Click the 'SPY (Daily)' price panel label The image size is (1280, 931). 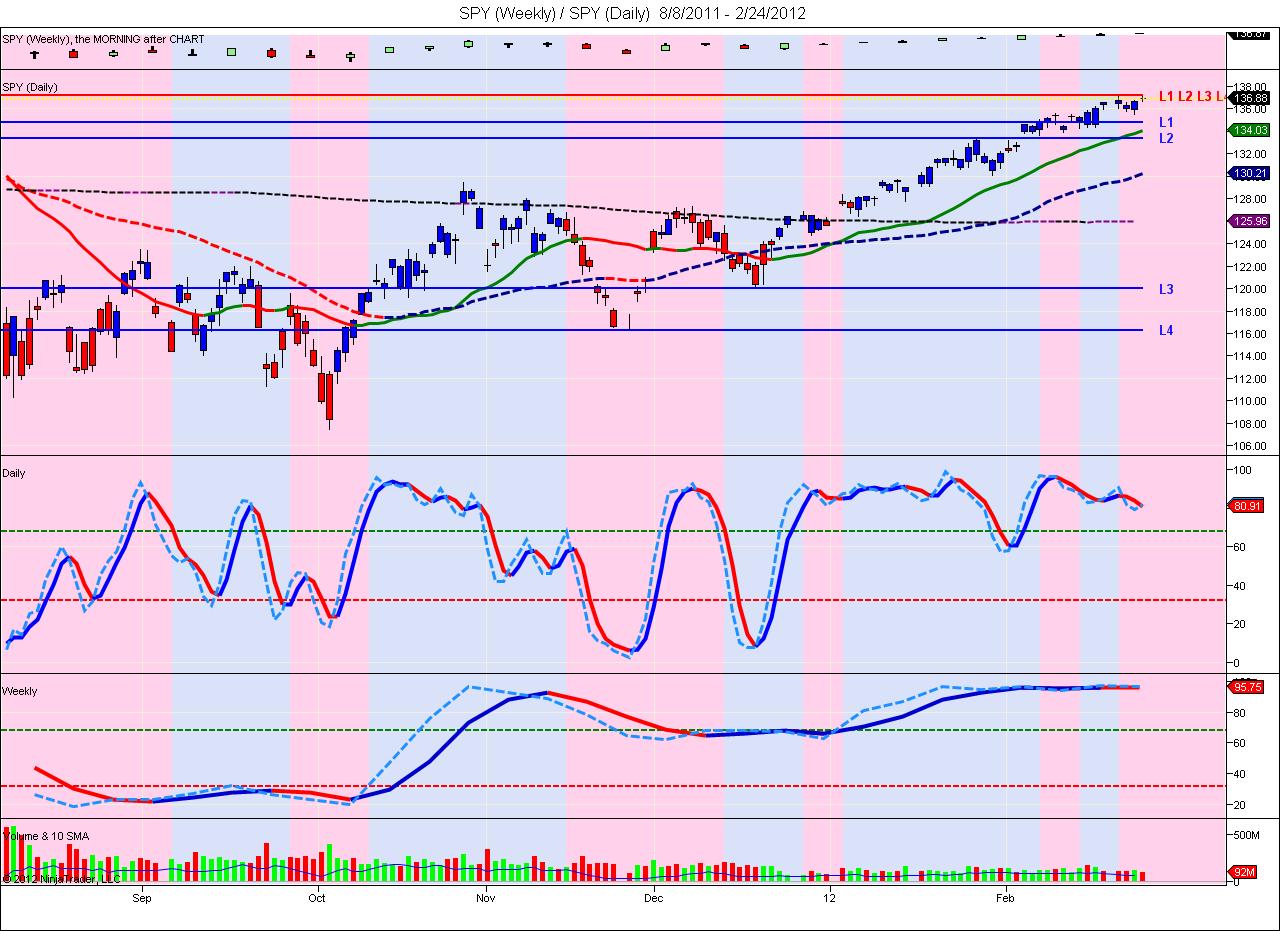click(30, 87)
